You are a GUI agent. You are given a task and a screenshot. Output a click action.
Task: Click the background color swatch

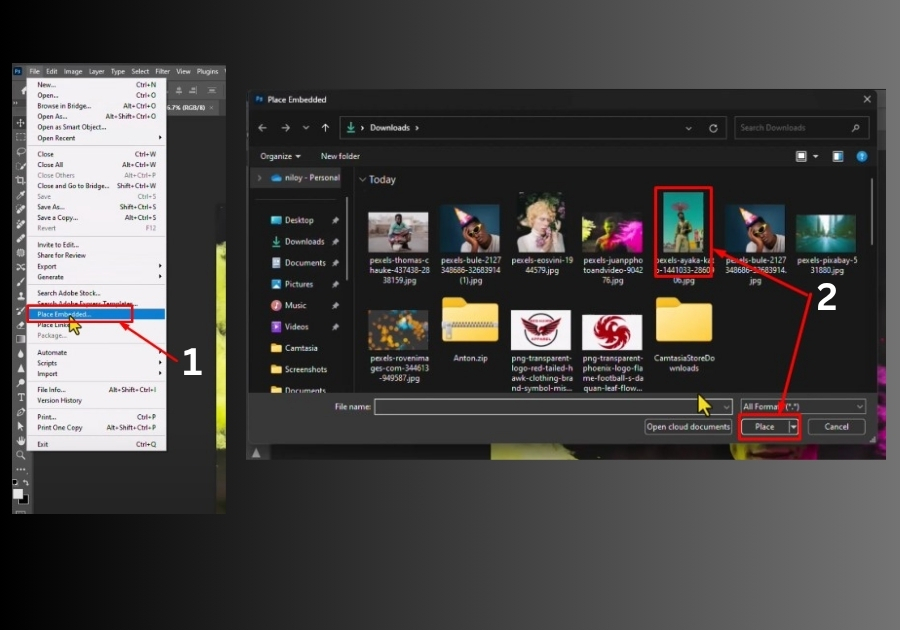(24, 500)
